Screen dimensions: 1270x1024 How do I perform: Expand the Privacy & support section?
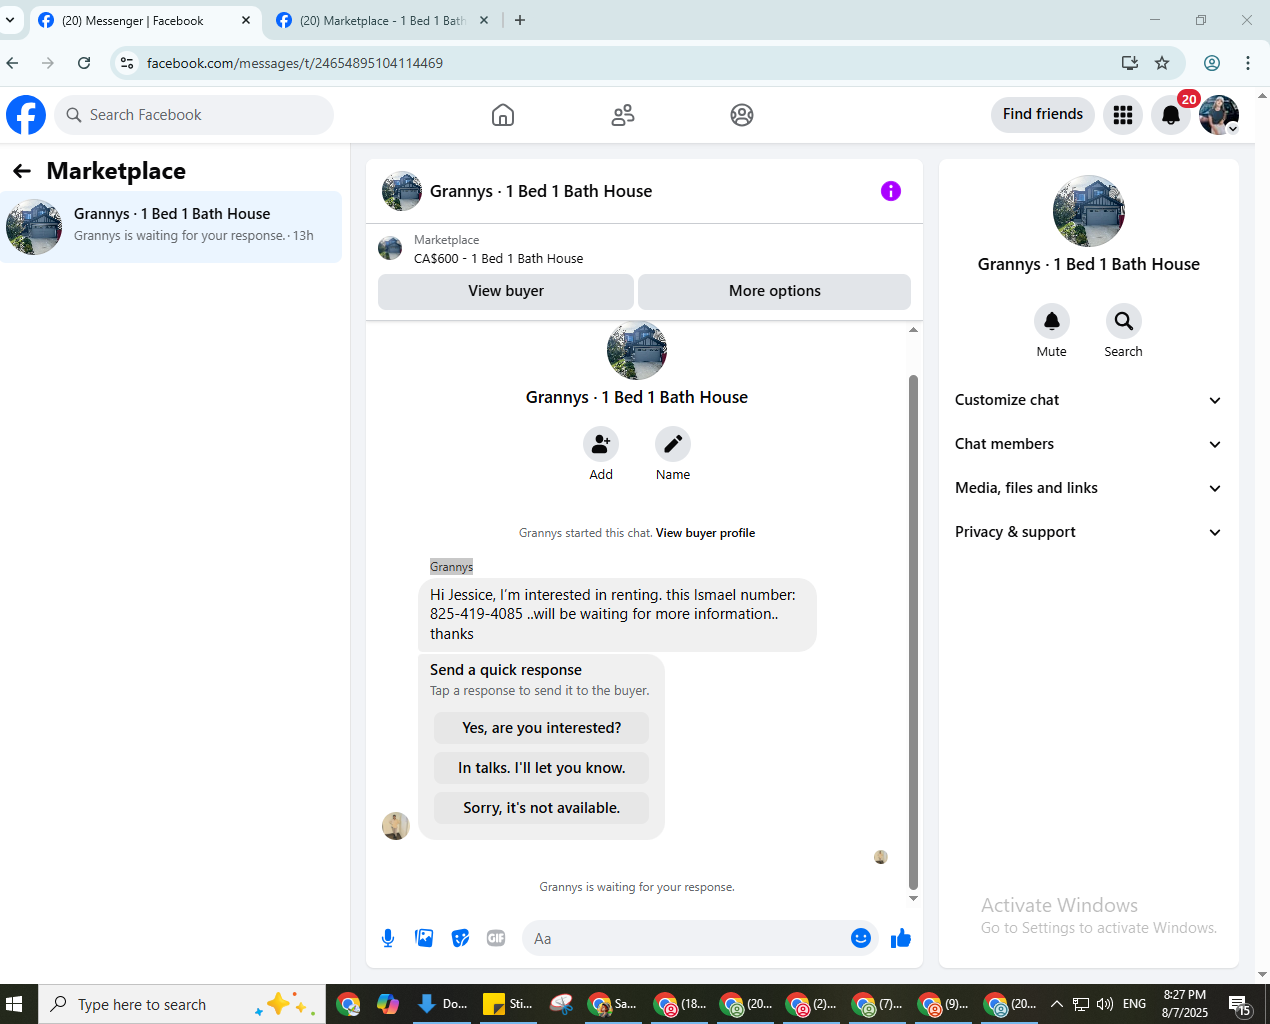(x=1088, y=532)
